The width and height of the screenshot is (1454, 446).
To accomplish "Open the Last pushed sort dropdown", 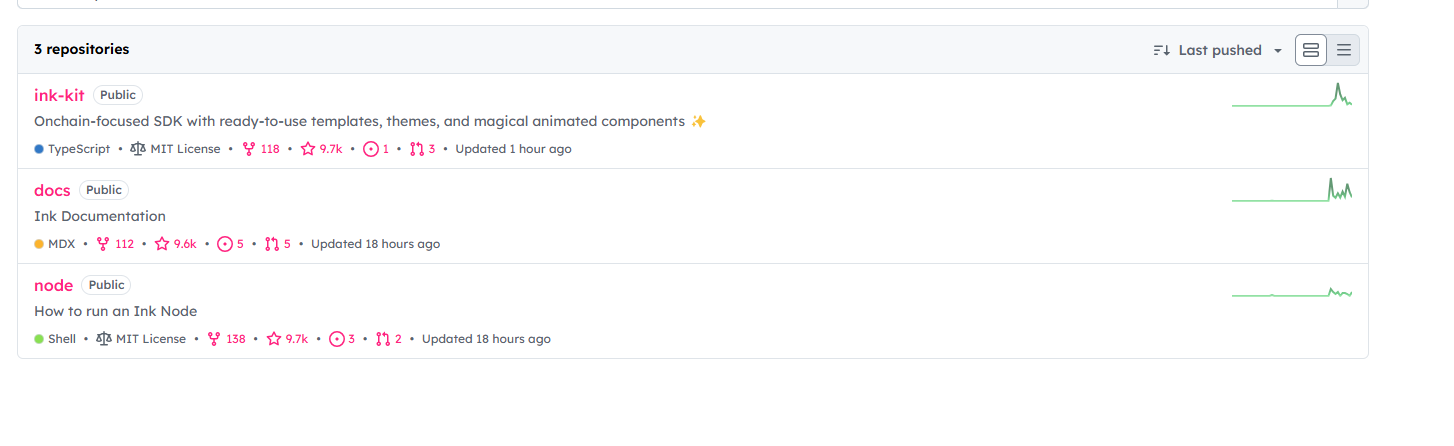I will pyautogui.click(x=1217, y=50).
